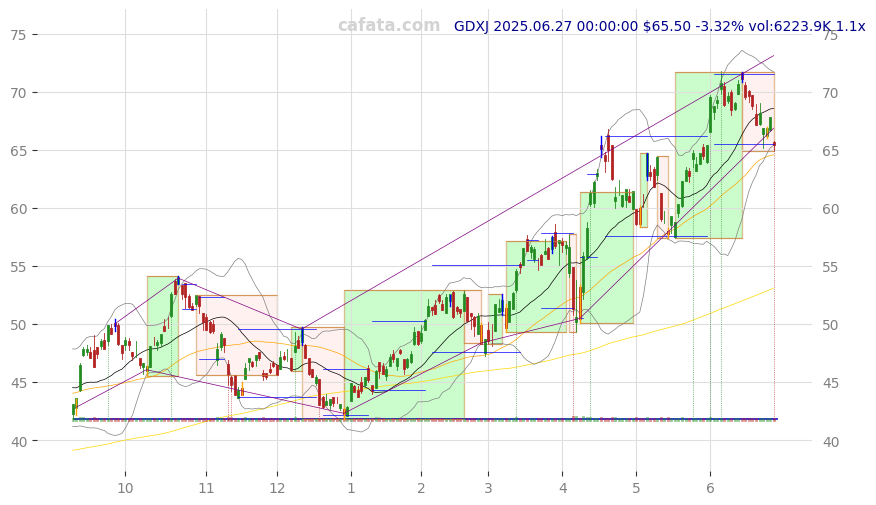Click the $65.50 closing price in the header
This screenshot has height=505, width=876.
[667, 26]
